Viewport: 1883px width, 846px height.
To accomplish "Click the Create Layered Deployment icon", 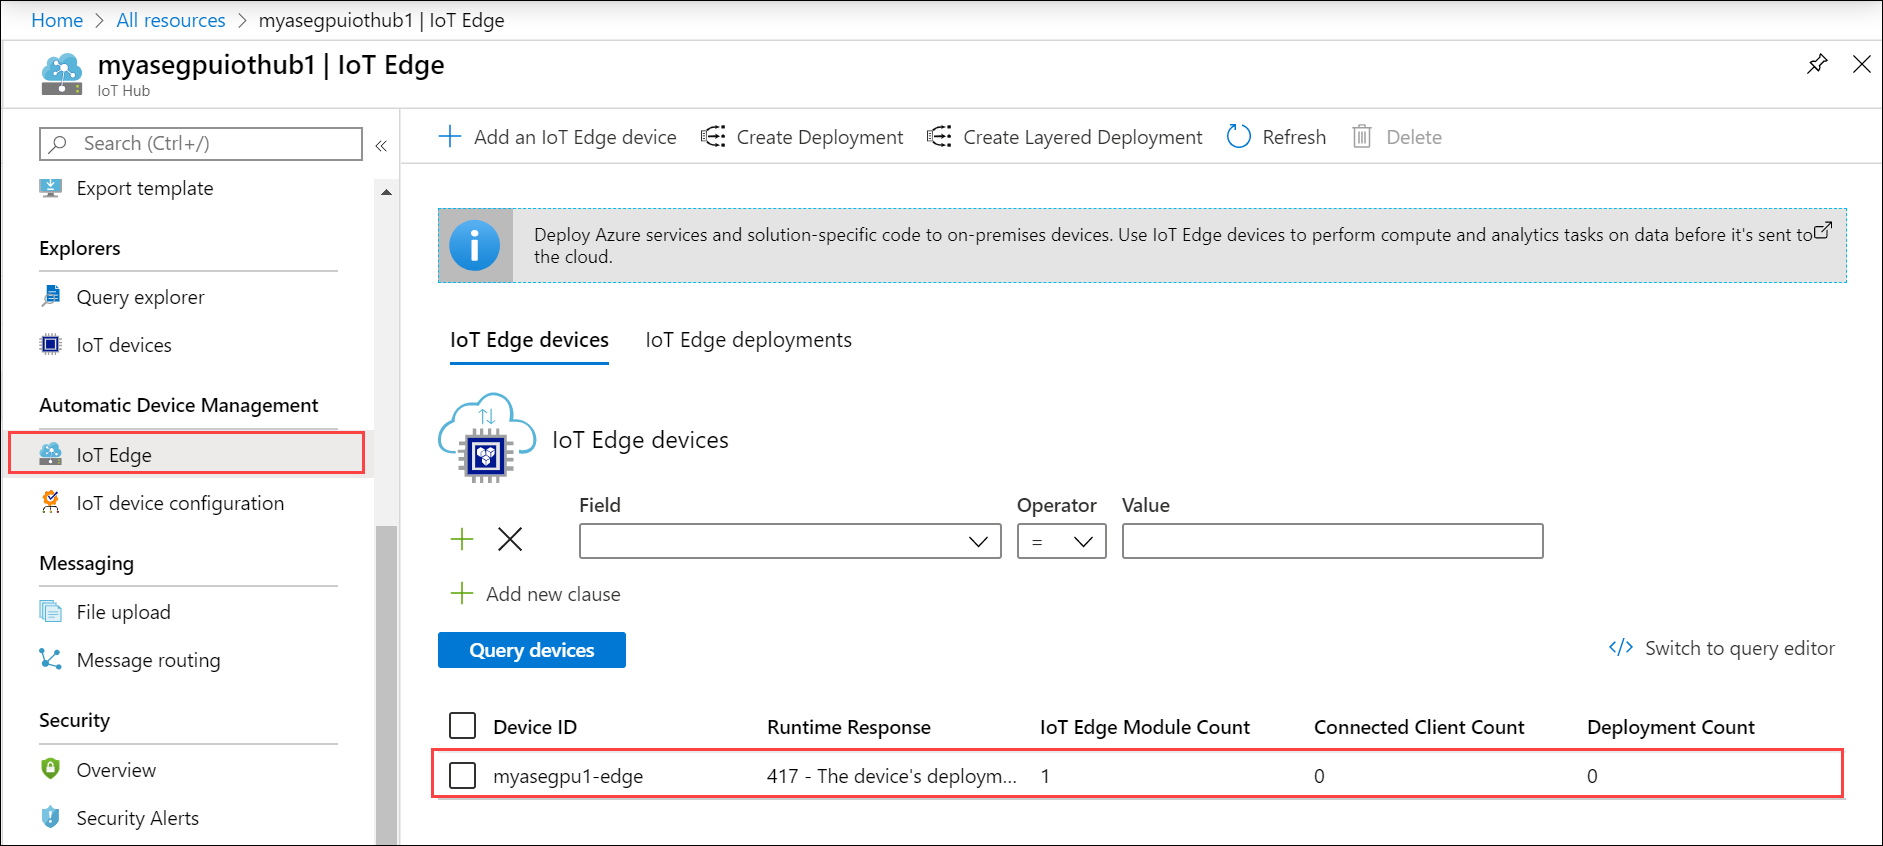I will 939,137.
